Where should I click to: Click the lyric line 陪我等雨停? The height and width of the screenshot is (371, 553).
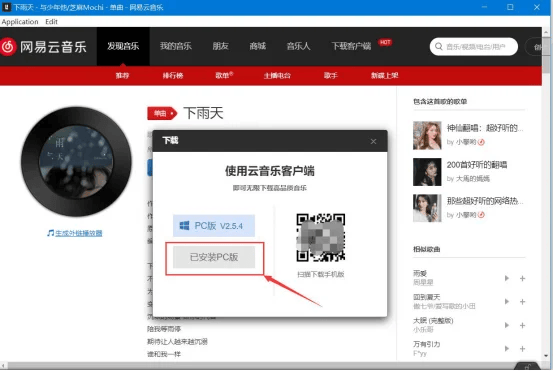point(164,329)
